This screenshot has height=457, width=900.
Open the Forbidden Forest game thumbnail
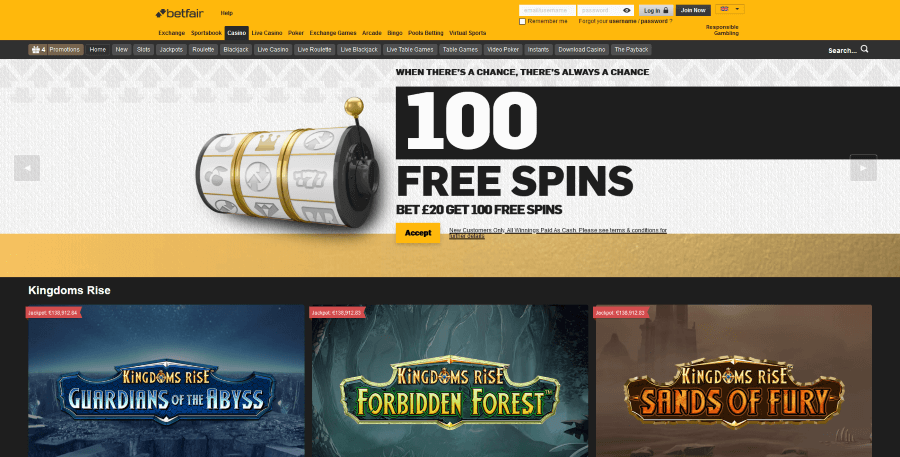tap(449, 381)
